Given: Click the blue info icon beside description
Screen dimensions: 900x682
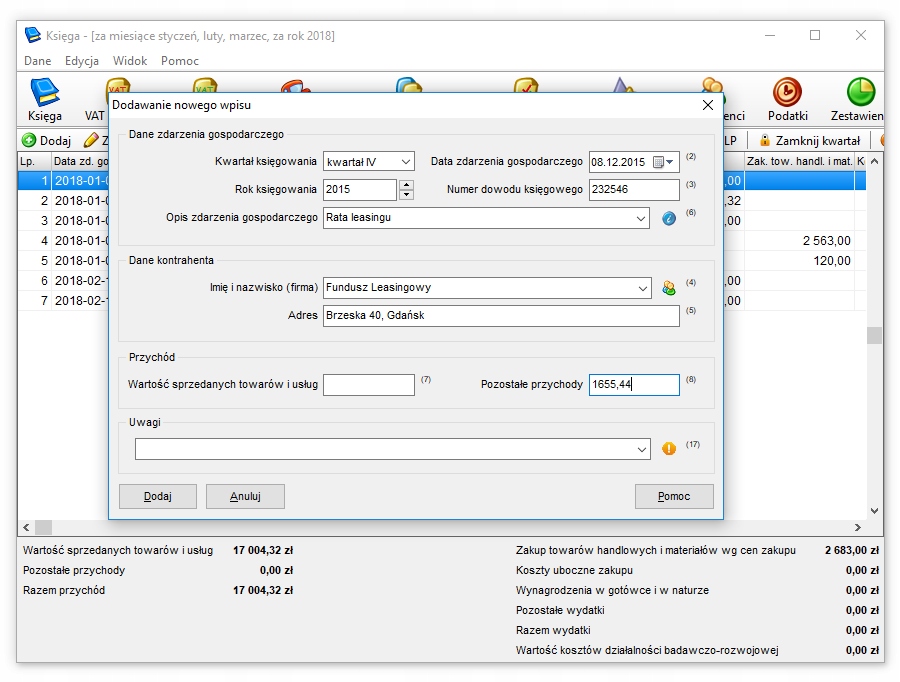Looking at the screenshot, I should 669,218.
